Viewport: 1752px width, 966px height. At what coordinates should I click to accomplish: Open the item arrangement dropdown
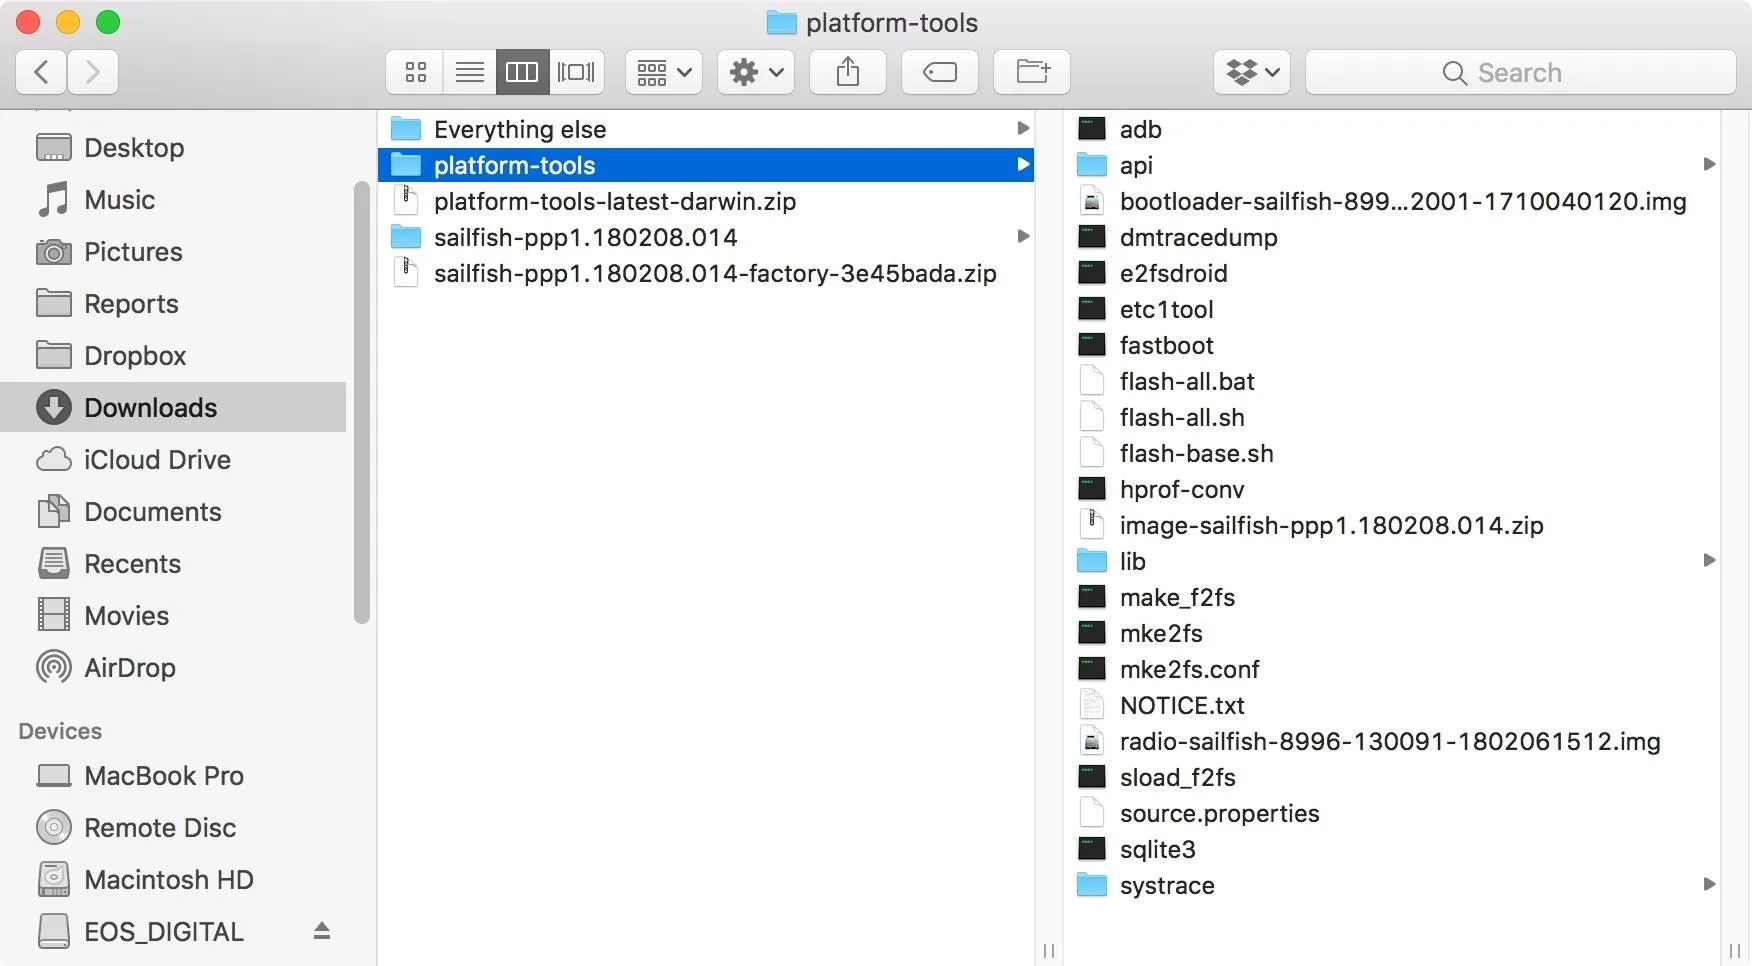click(664, 72)
